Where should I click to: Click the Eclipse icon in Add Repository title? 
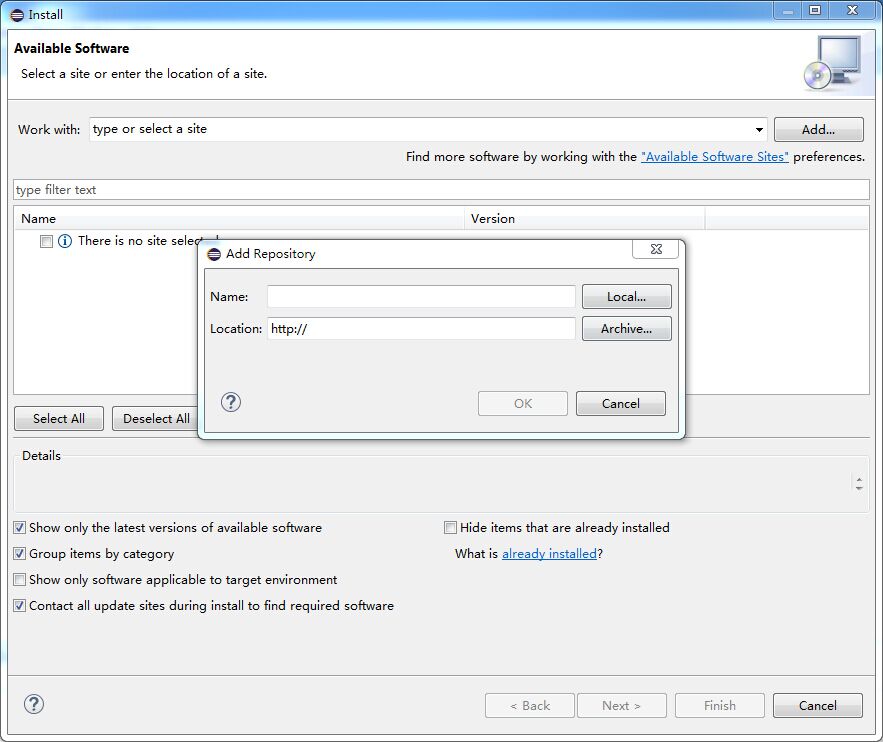pos(214,254)
